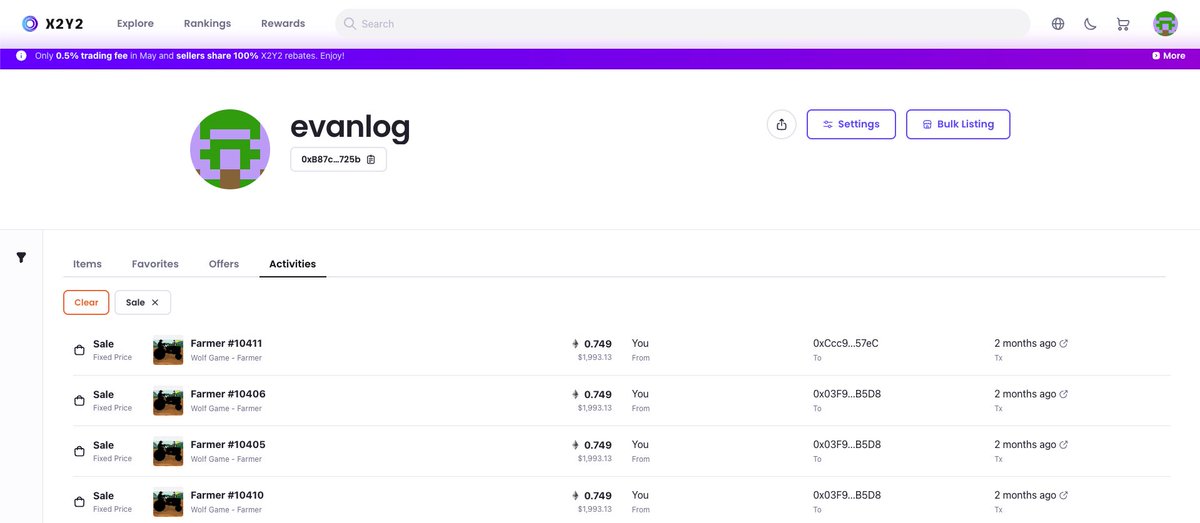Expand the More link in banner
This screenshot has height=523, width=1200.
[x=1168, y=56]
